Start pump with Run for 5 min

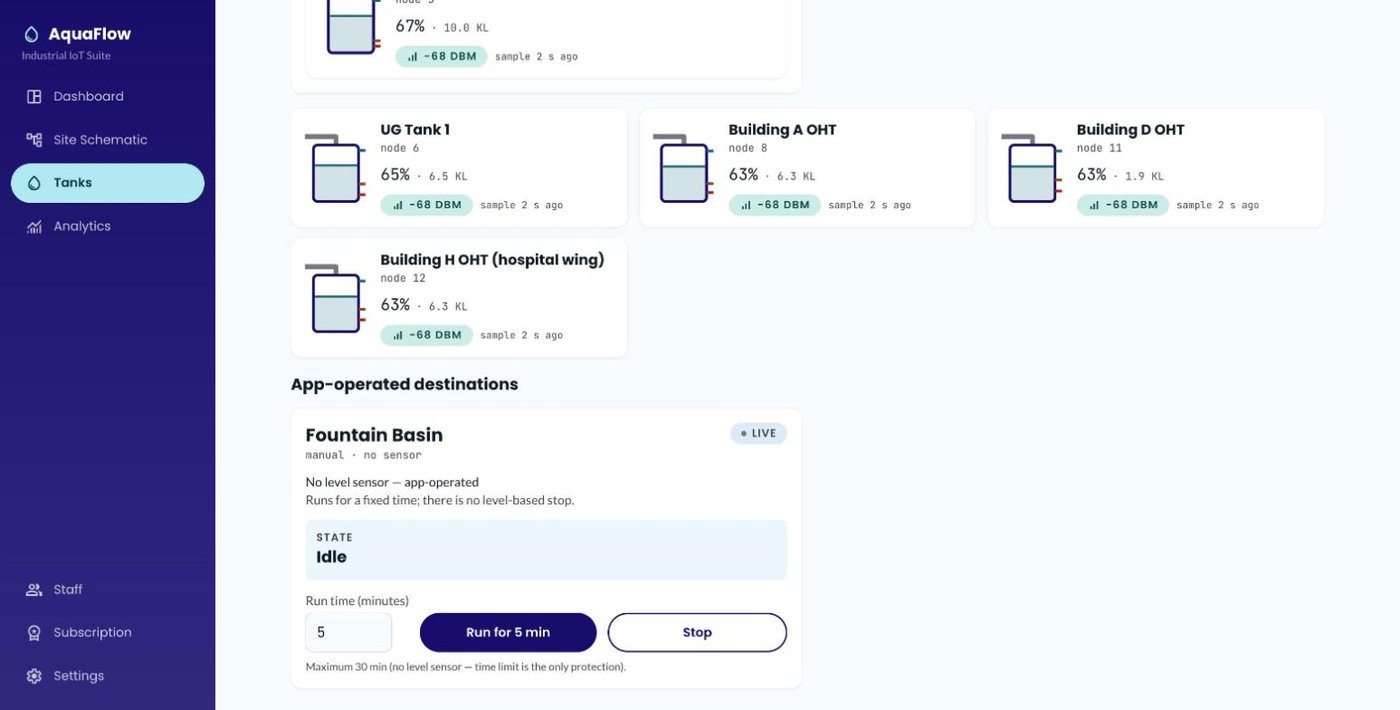pyautogui.click(x=508, y=633)
